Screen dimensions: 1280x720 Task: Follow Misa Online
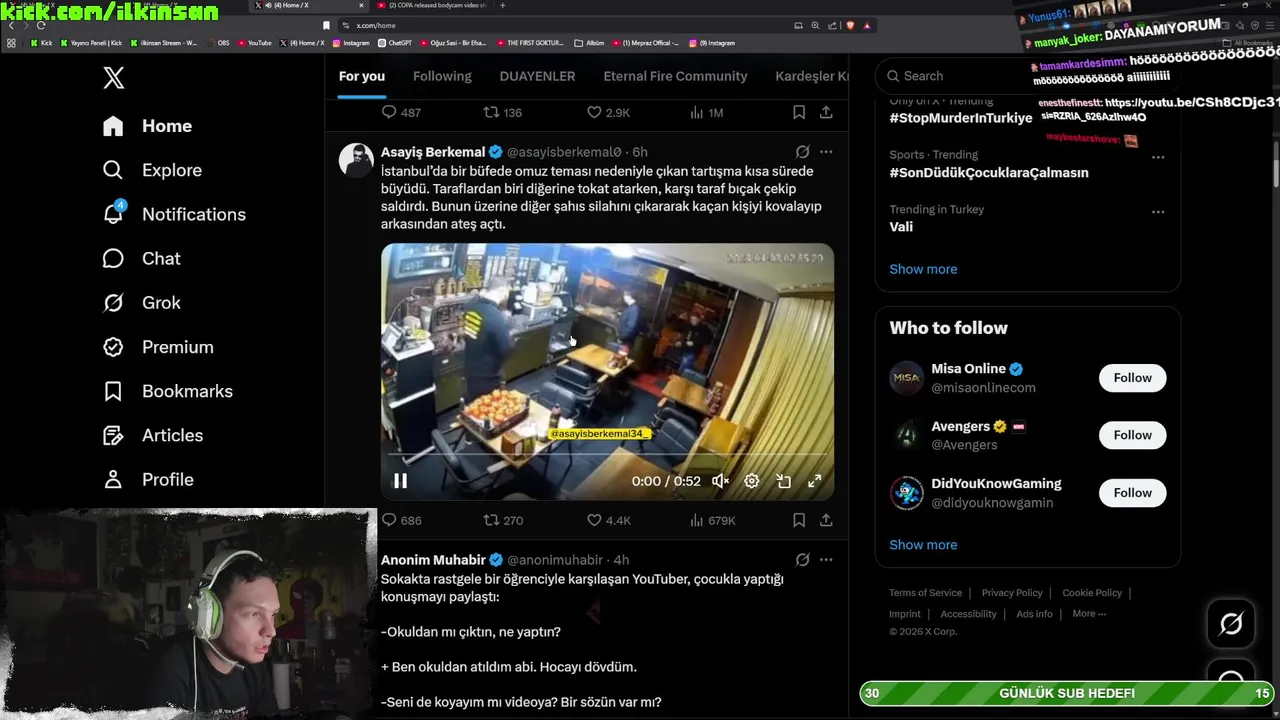[x=1133, y=378]
